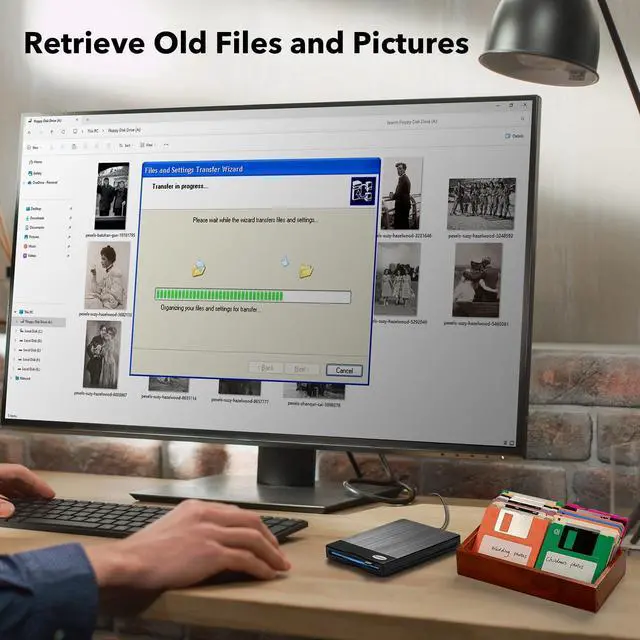Select the Floppy Disk Drive (A:) tab
This screenshot has height=640, width=640.
[49, 120]
